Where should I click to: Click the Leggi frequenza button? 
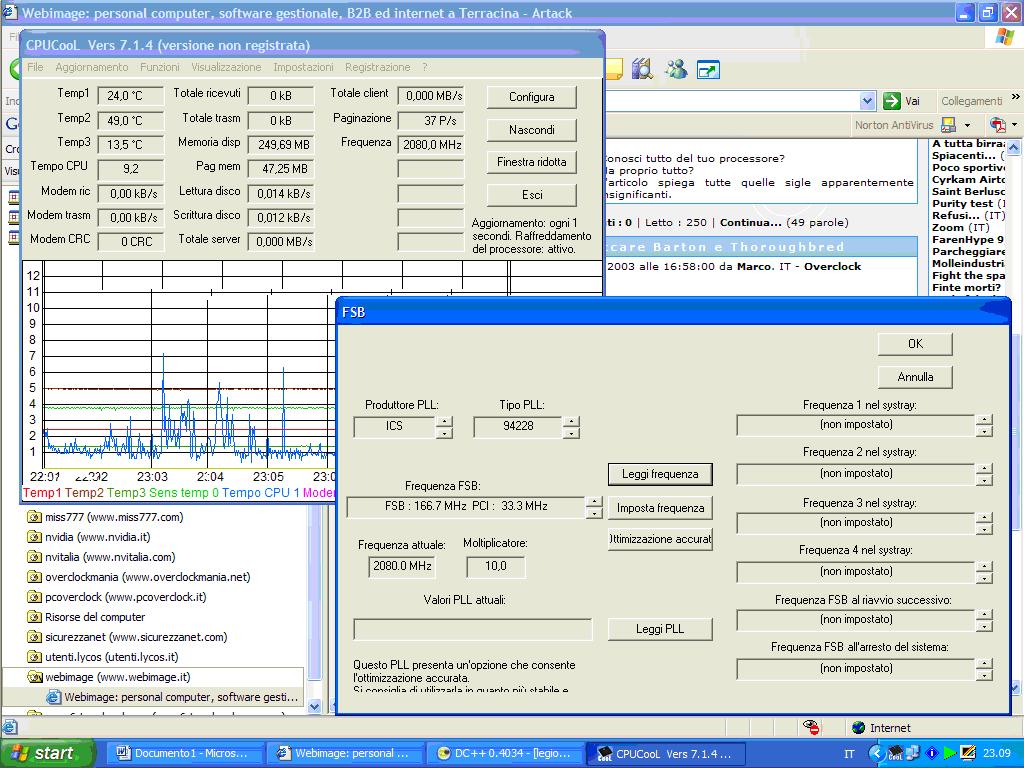pos(660,474)
